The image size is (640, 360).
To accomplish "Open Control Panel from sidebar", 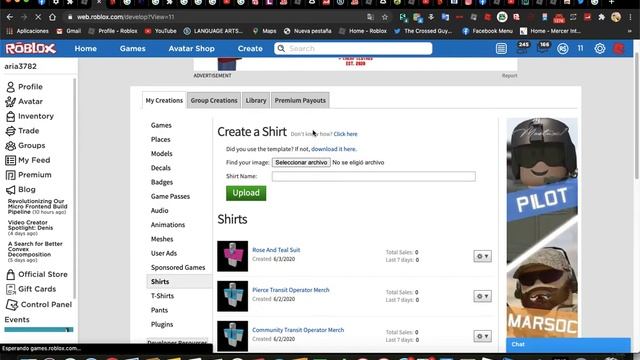I will tap(39, 304).
